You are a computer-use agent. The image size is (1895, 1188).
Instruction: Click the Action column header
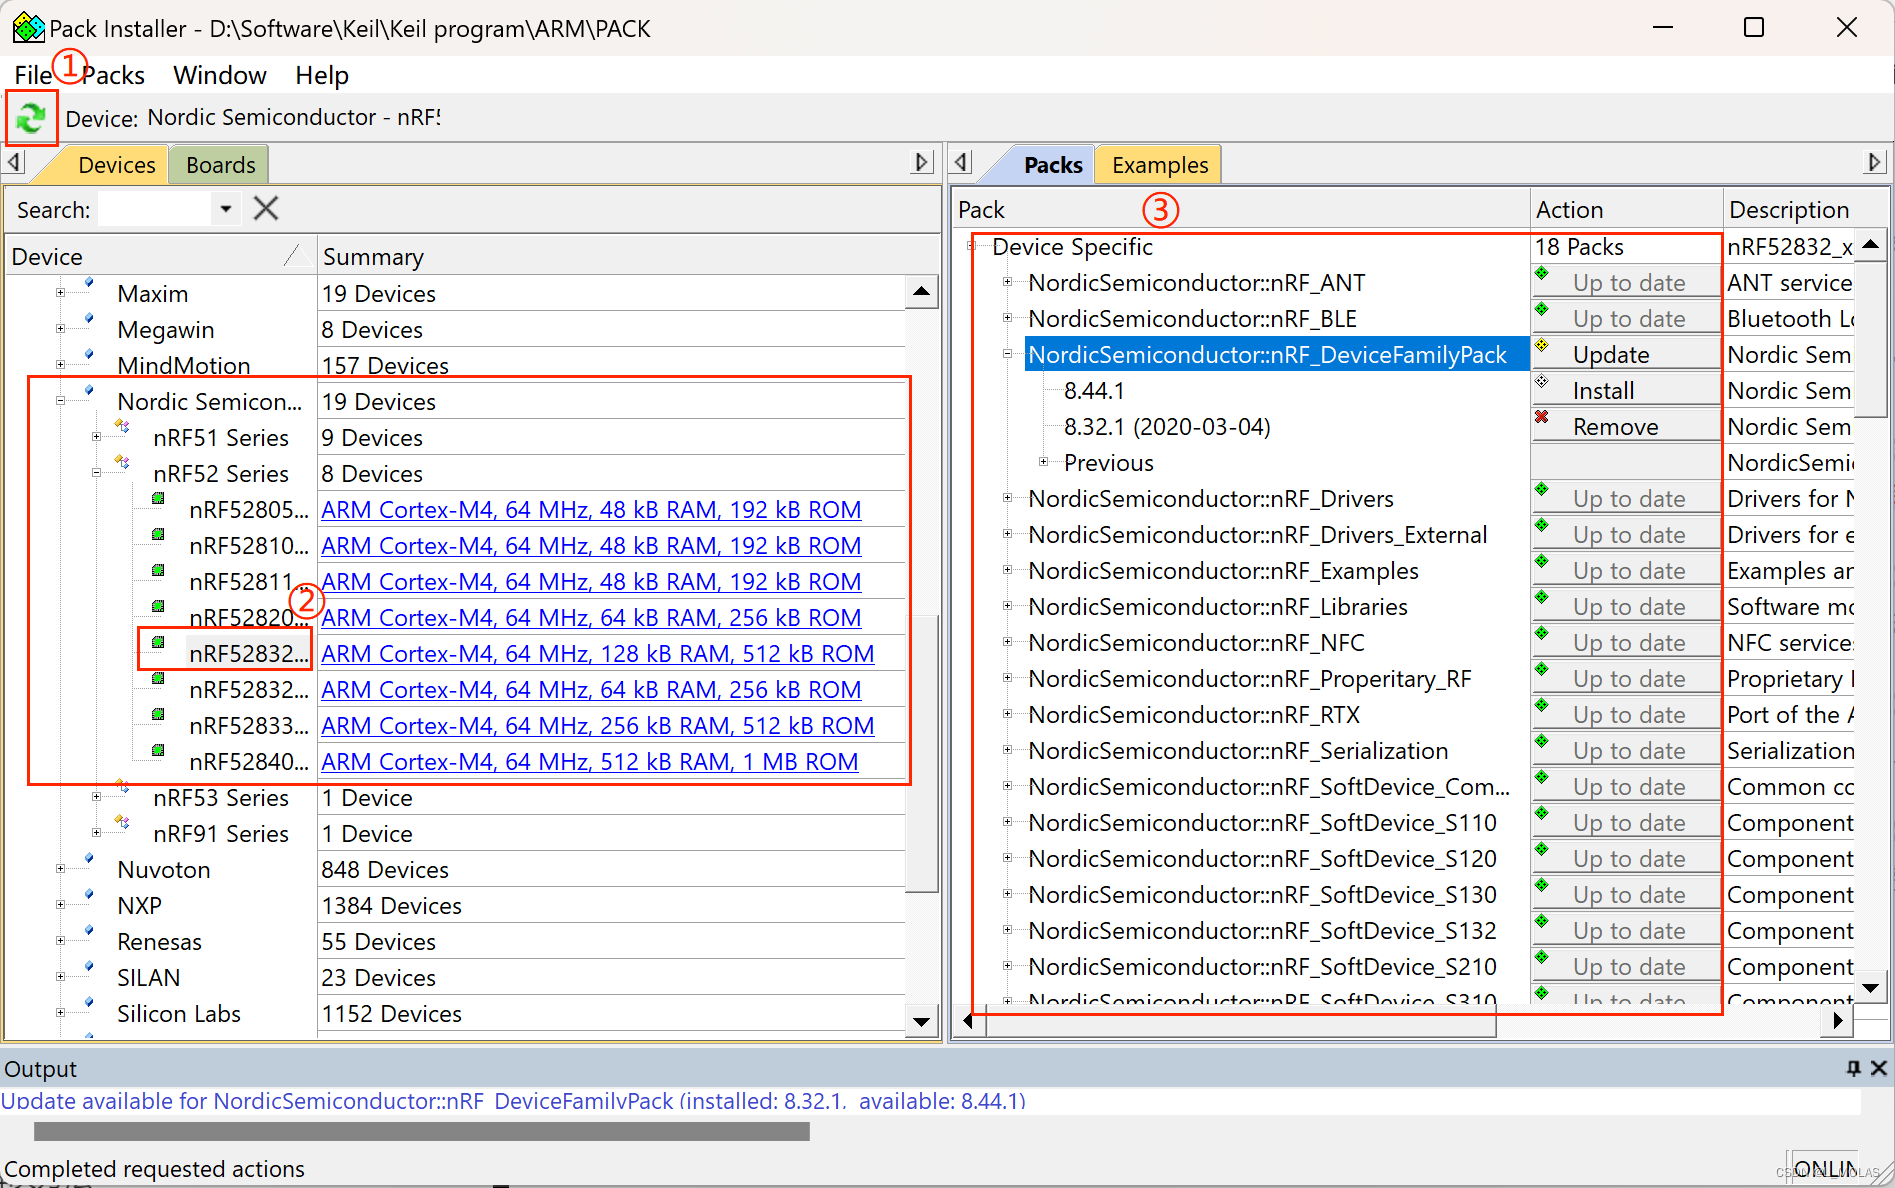(1625, 210)
